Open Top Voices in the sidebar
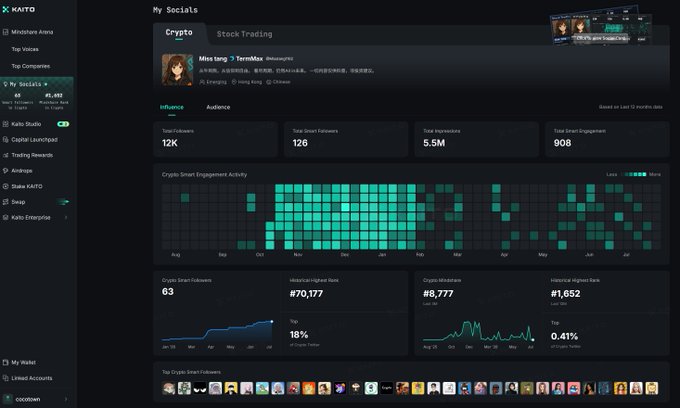The width and height of the screenshot is (680, 408). click(25, 49)
